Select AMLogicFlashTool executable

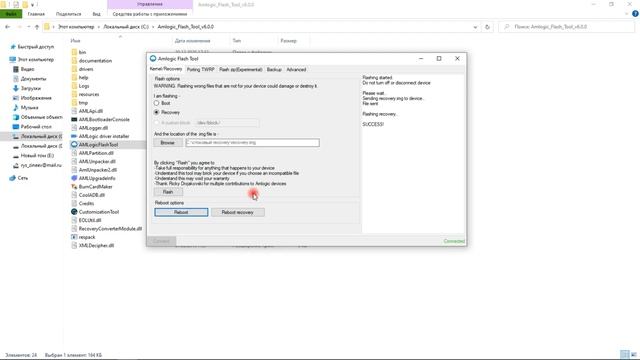(x=98, y=145)
